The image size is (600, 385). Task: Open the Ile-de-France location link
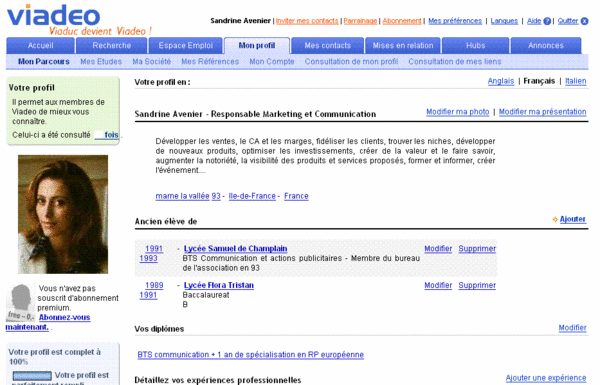coord(252,196)
